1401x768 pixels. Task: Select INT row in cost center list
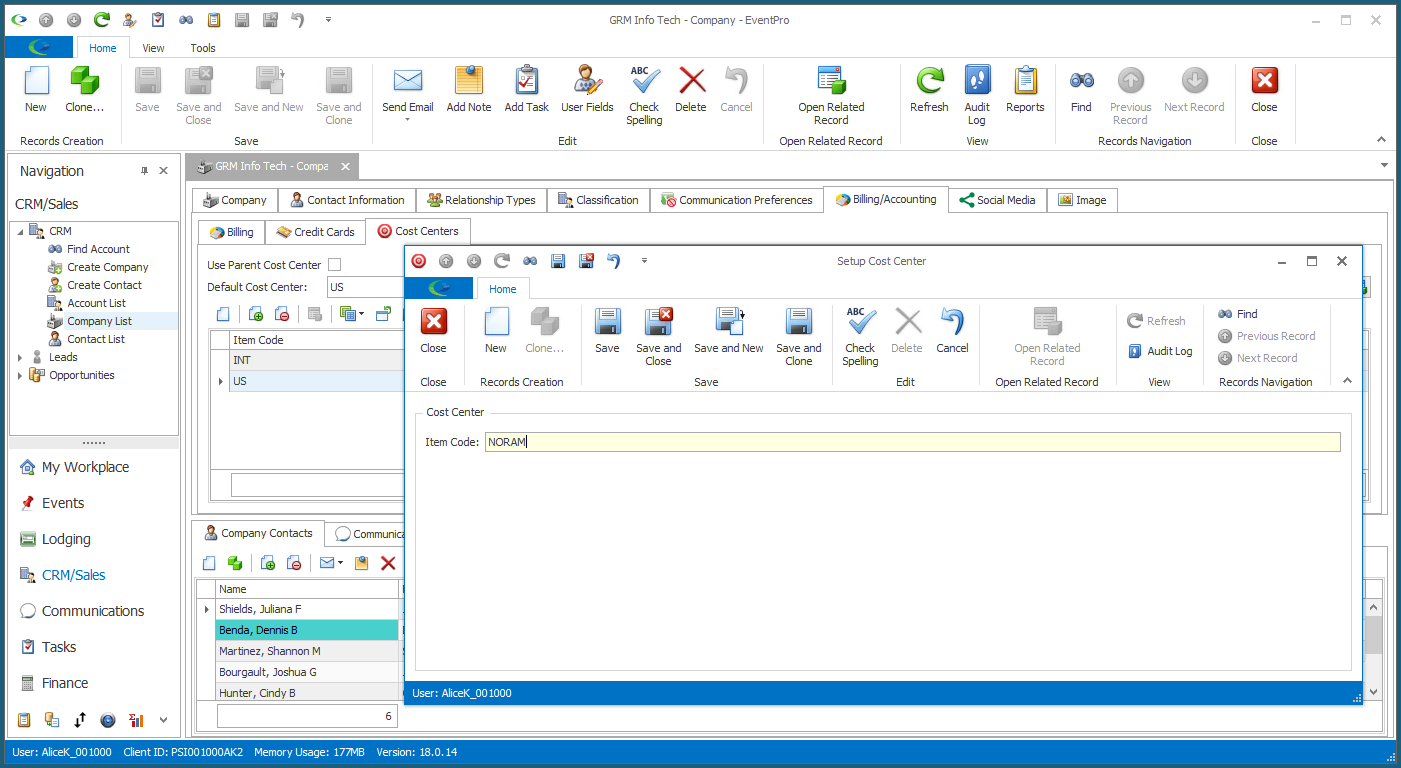pyautogui.click(x=317, y=360)
